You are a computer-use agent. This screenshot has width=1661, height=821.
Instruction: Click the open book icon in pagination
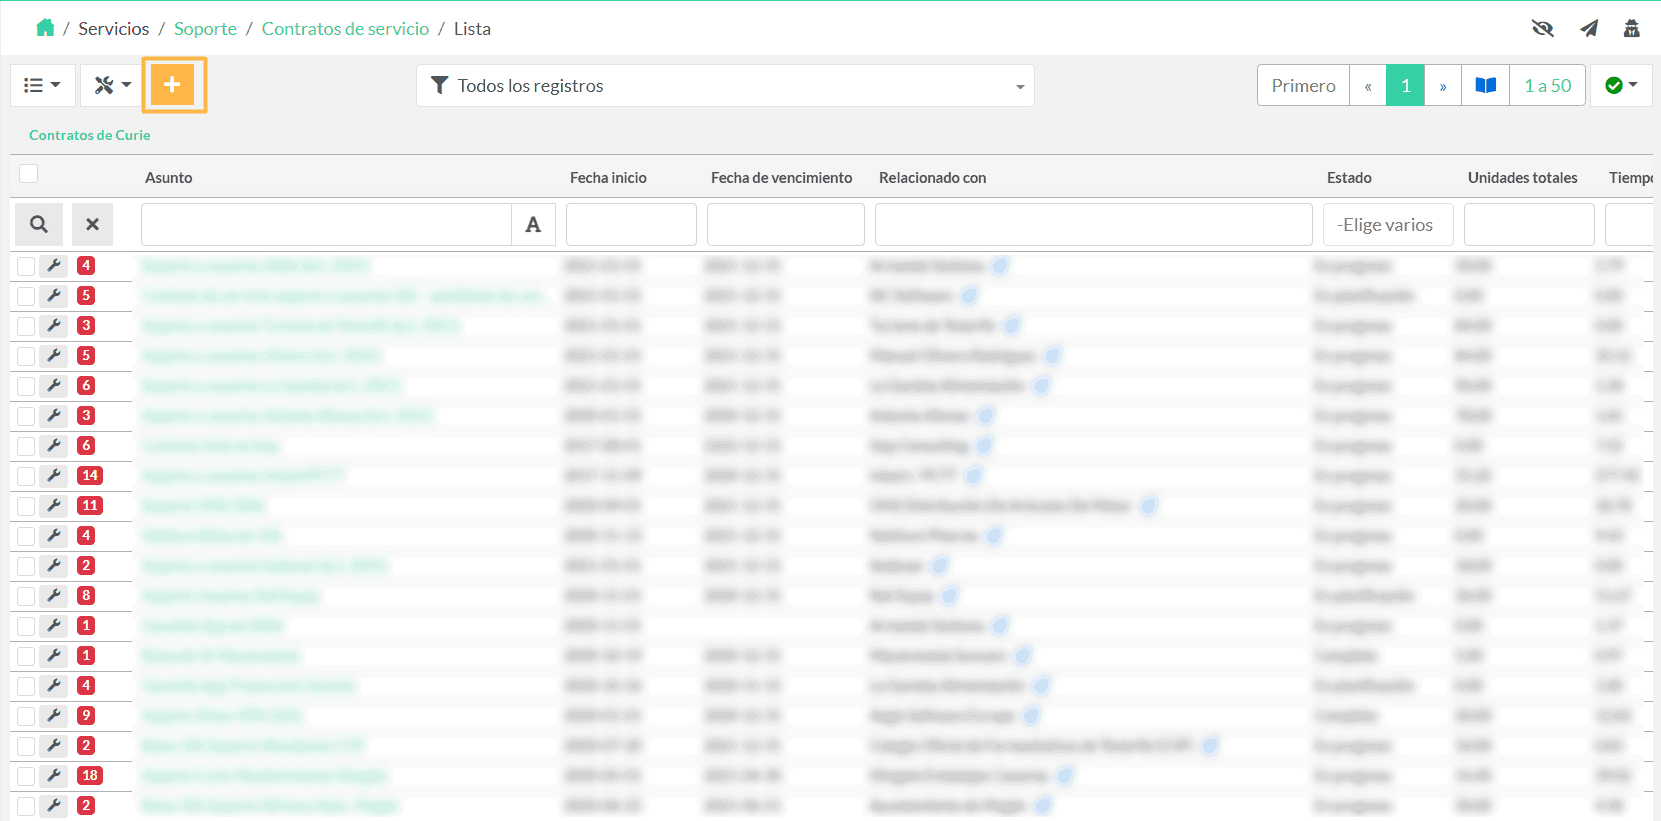(1485, 85)
